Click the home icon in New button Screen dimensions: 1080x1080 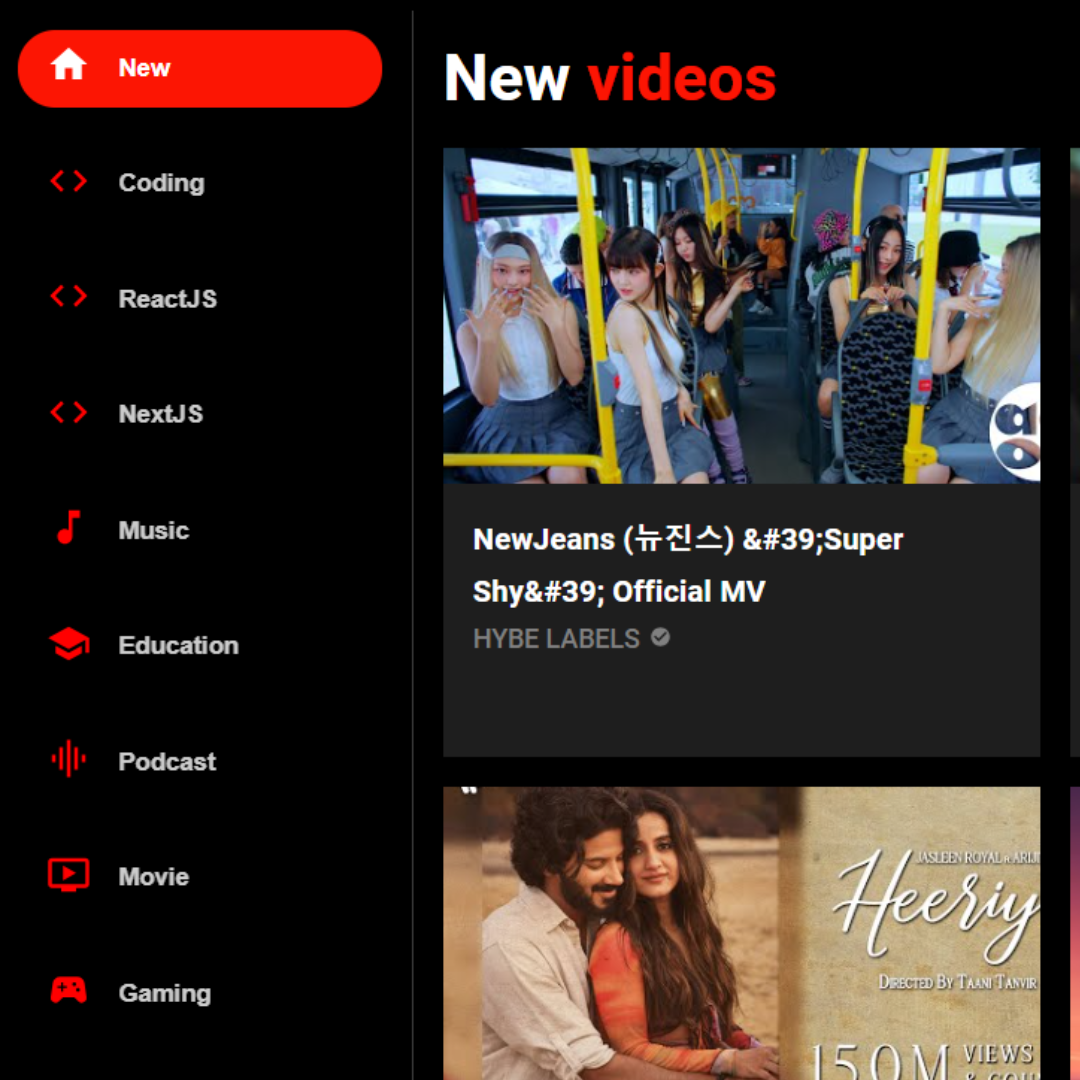[68, 65]
